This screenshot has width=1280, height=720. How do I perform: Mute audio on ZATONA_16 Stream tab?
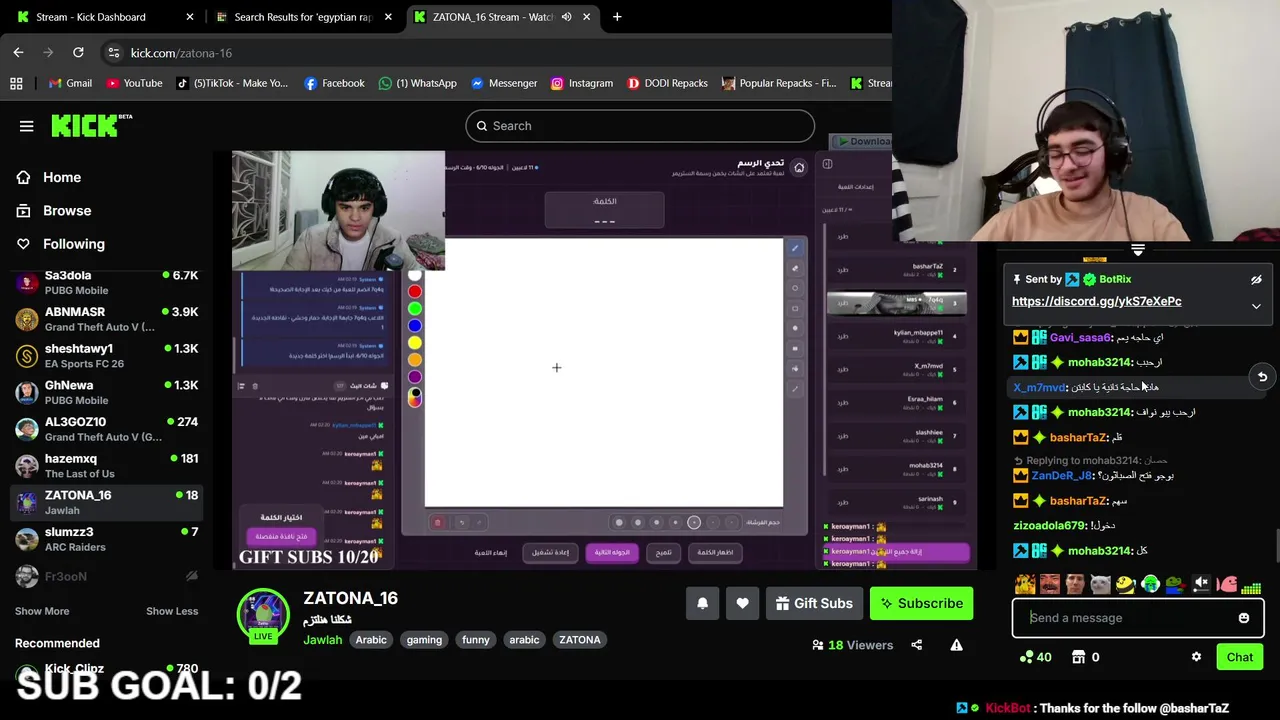pos(566,17)
